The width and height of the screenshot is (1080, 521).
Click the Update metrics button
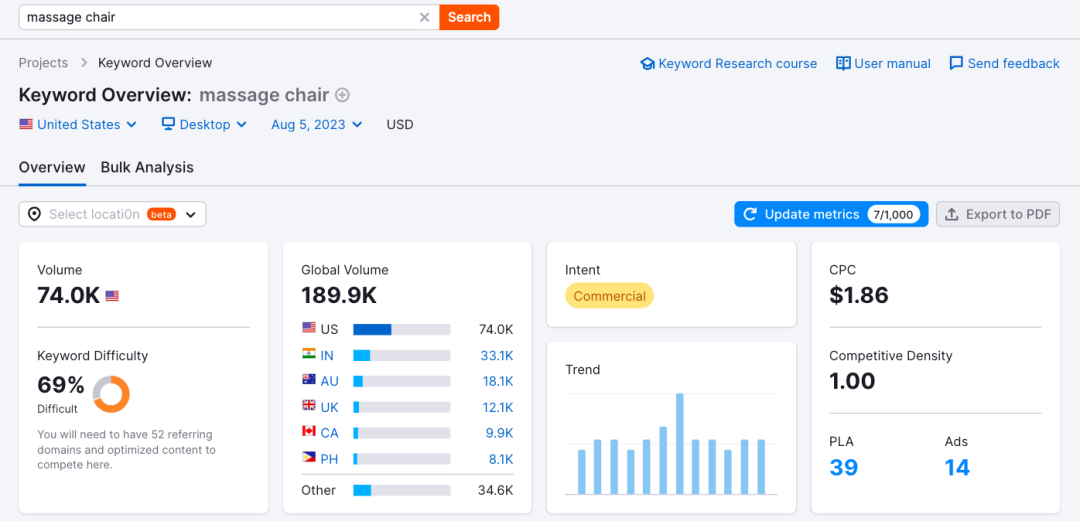830,214
